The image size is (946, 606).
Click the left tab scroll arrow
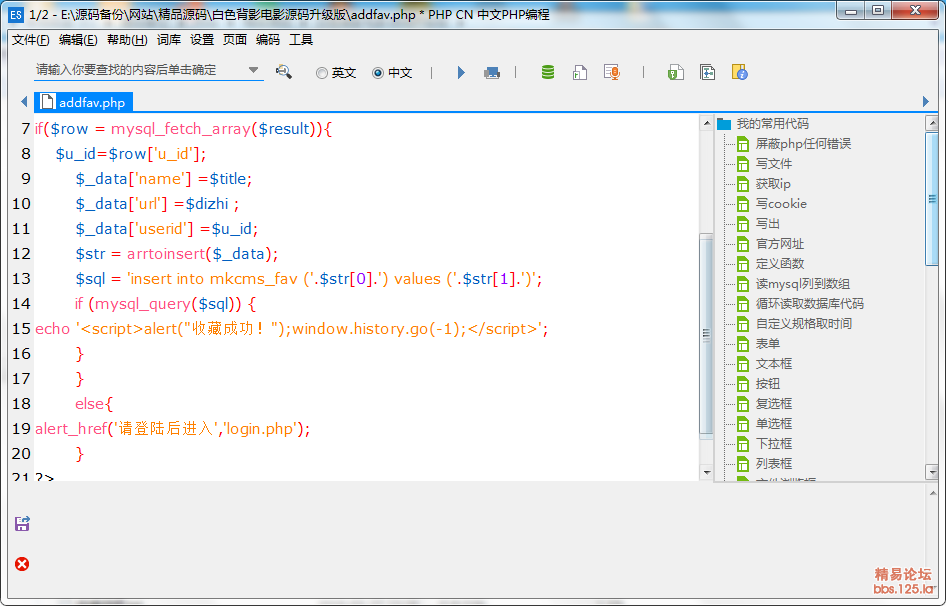[24, 101]
